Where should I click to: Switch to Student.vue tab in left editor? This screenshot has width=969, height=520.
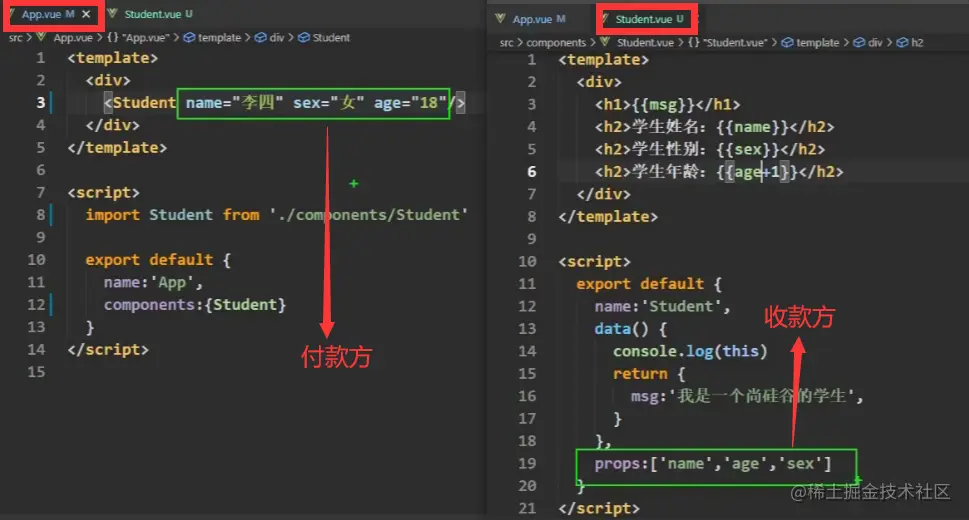[x=151, y=14]
